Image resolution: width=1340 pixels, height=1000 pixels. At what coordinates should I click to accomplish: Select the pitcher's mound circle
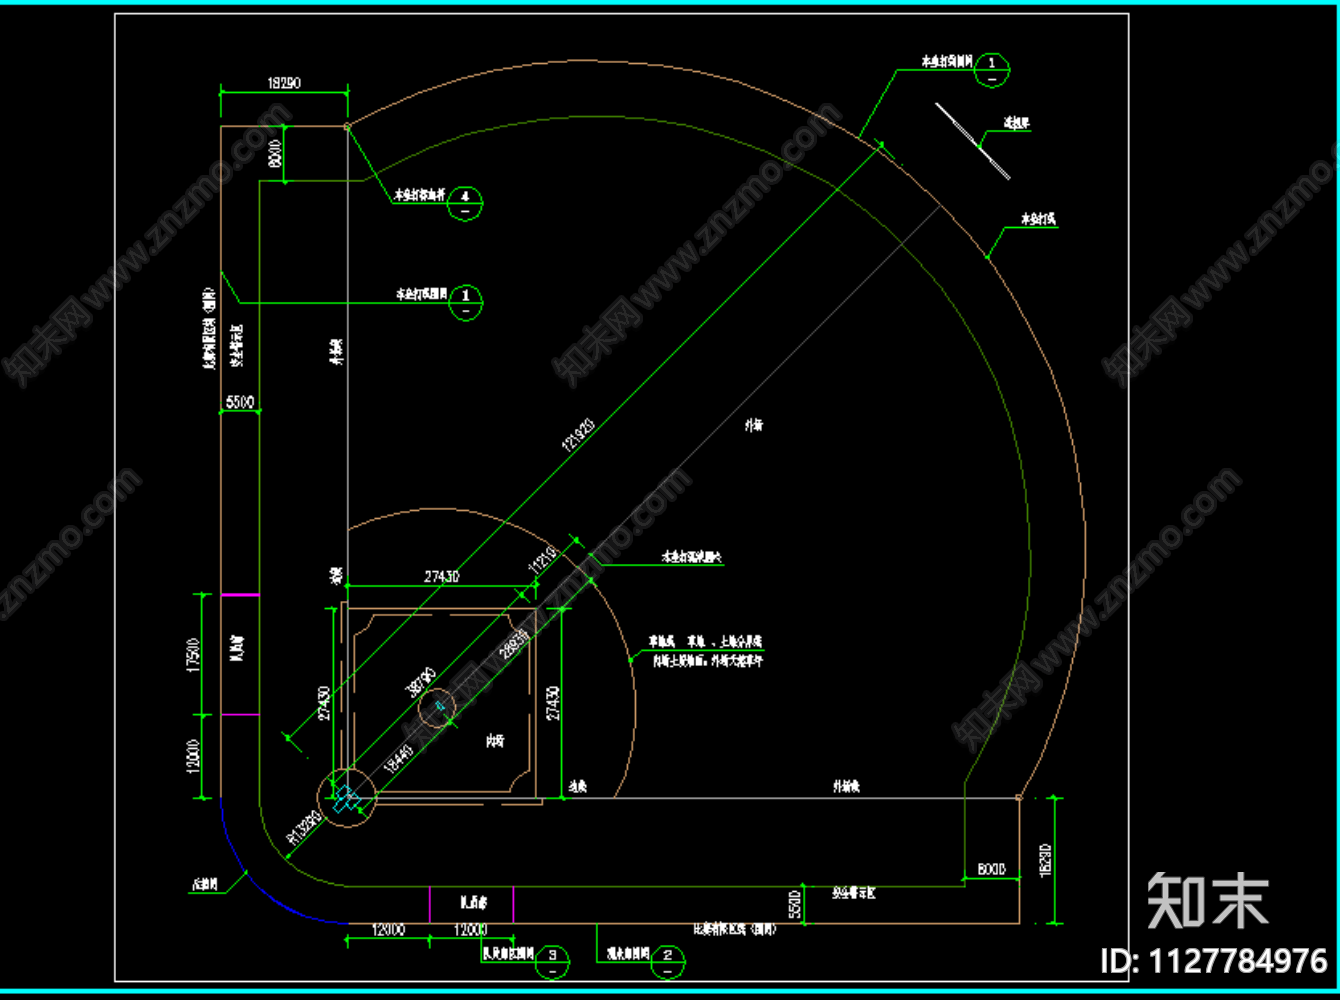(x=437, y=708)
